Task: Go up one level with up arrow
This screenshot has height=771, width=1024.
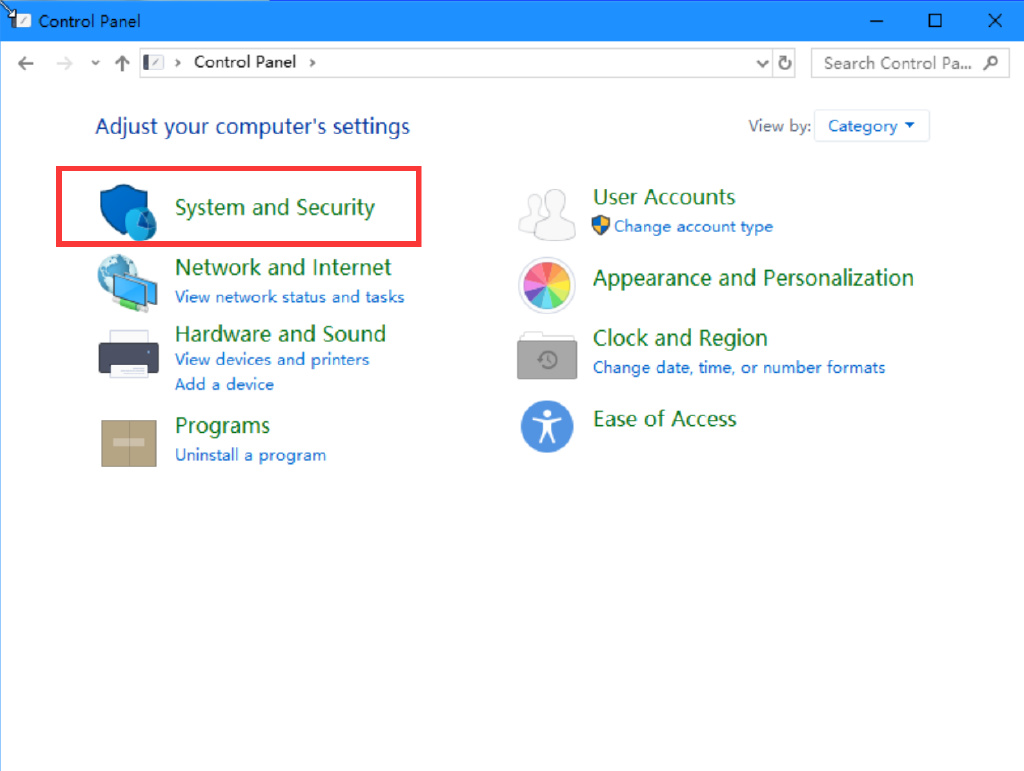Action: click(x=122, y=63)
